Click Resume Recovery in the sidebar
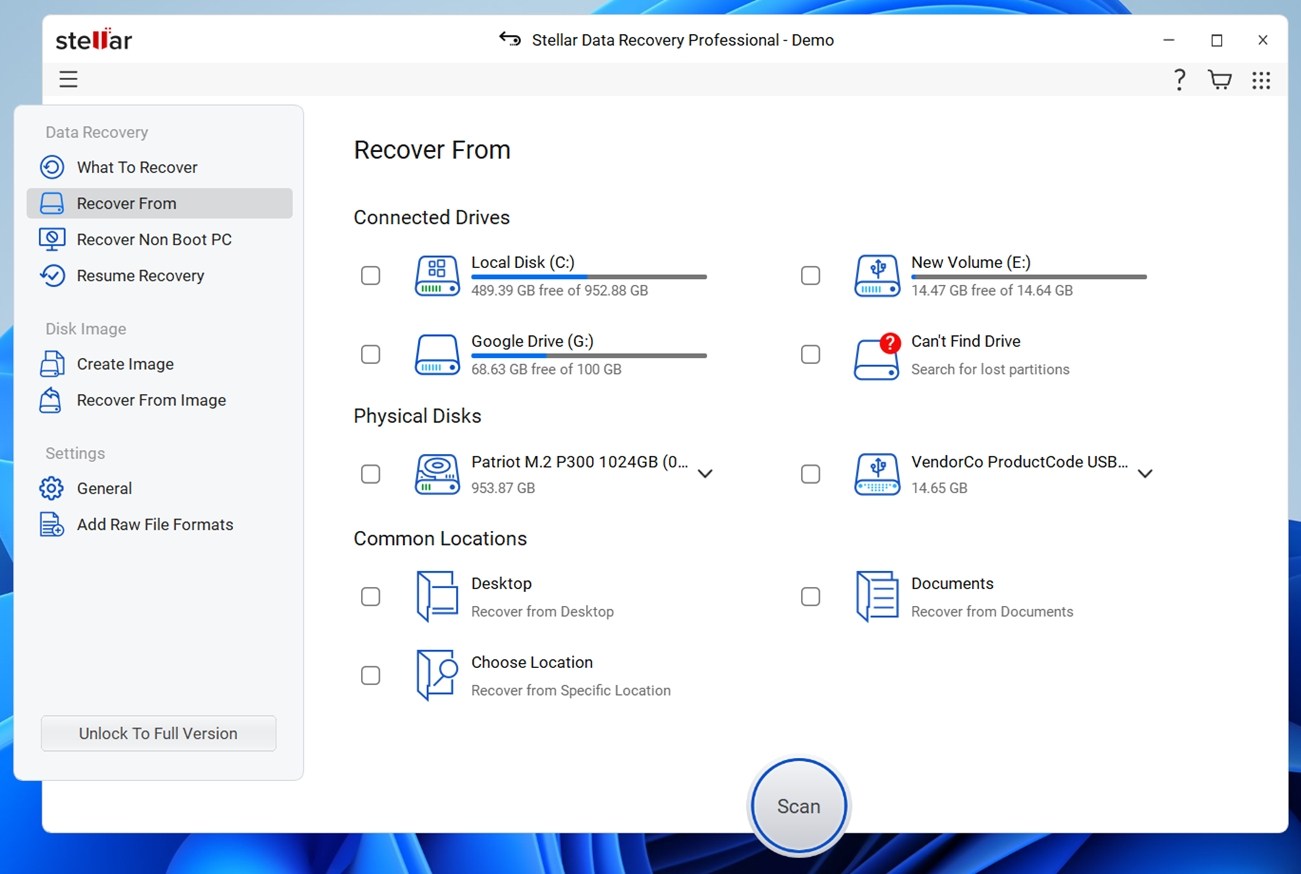The image size is (1301, 874). point(140,275)
